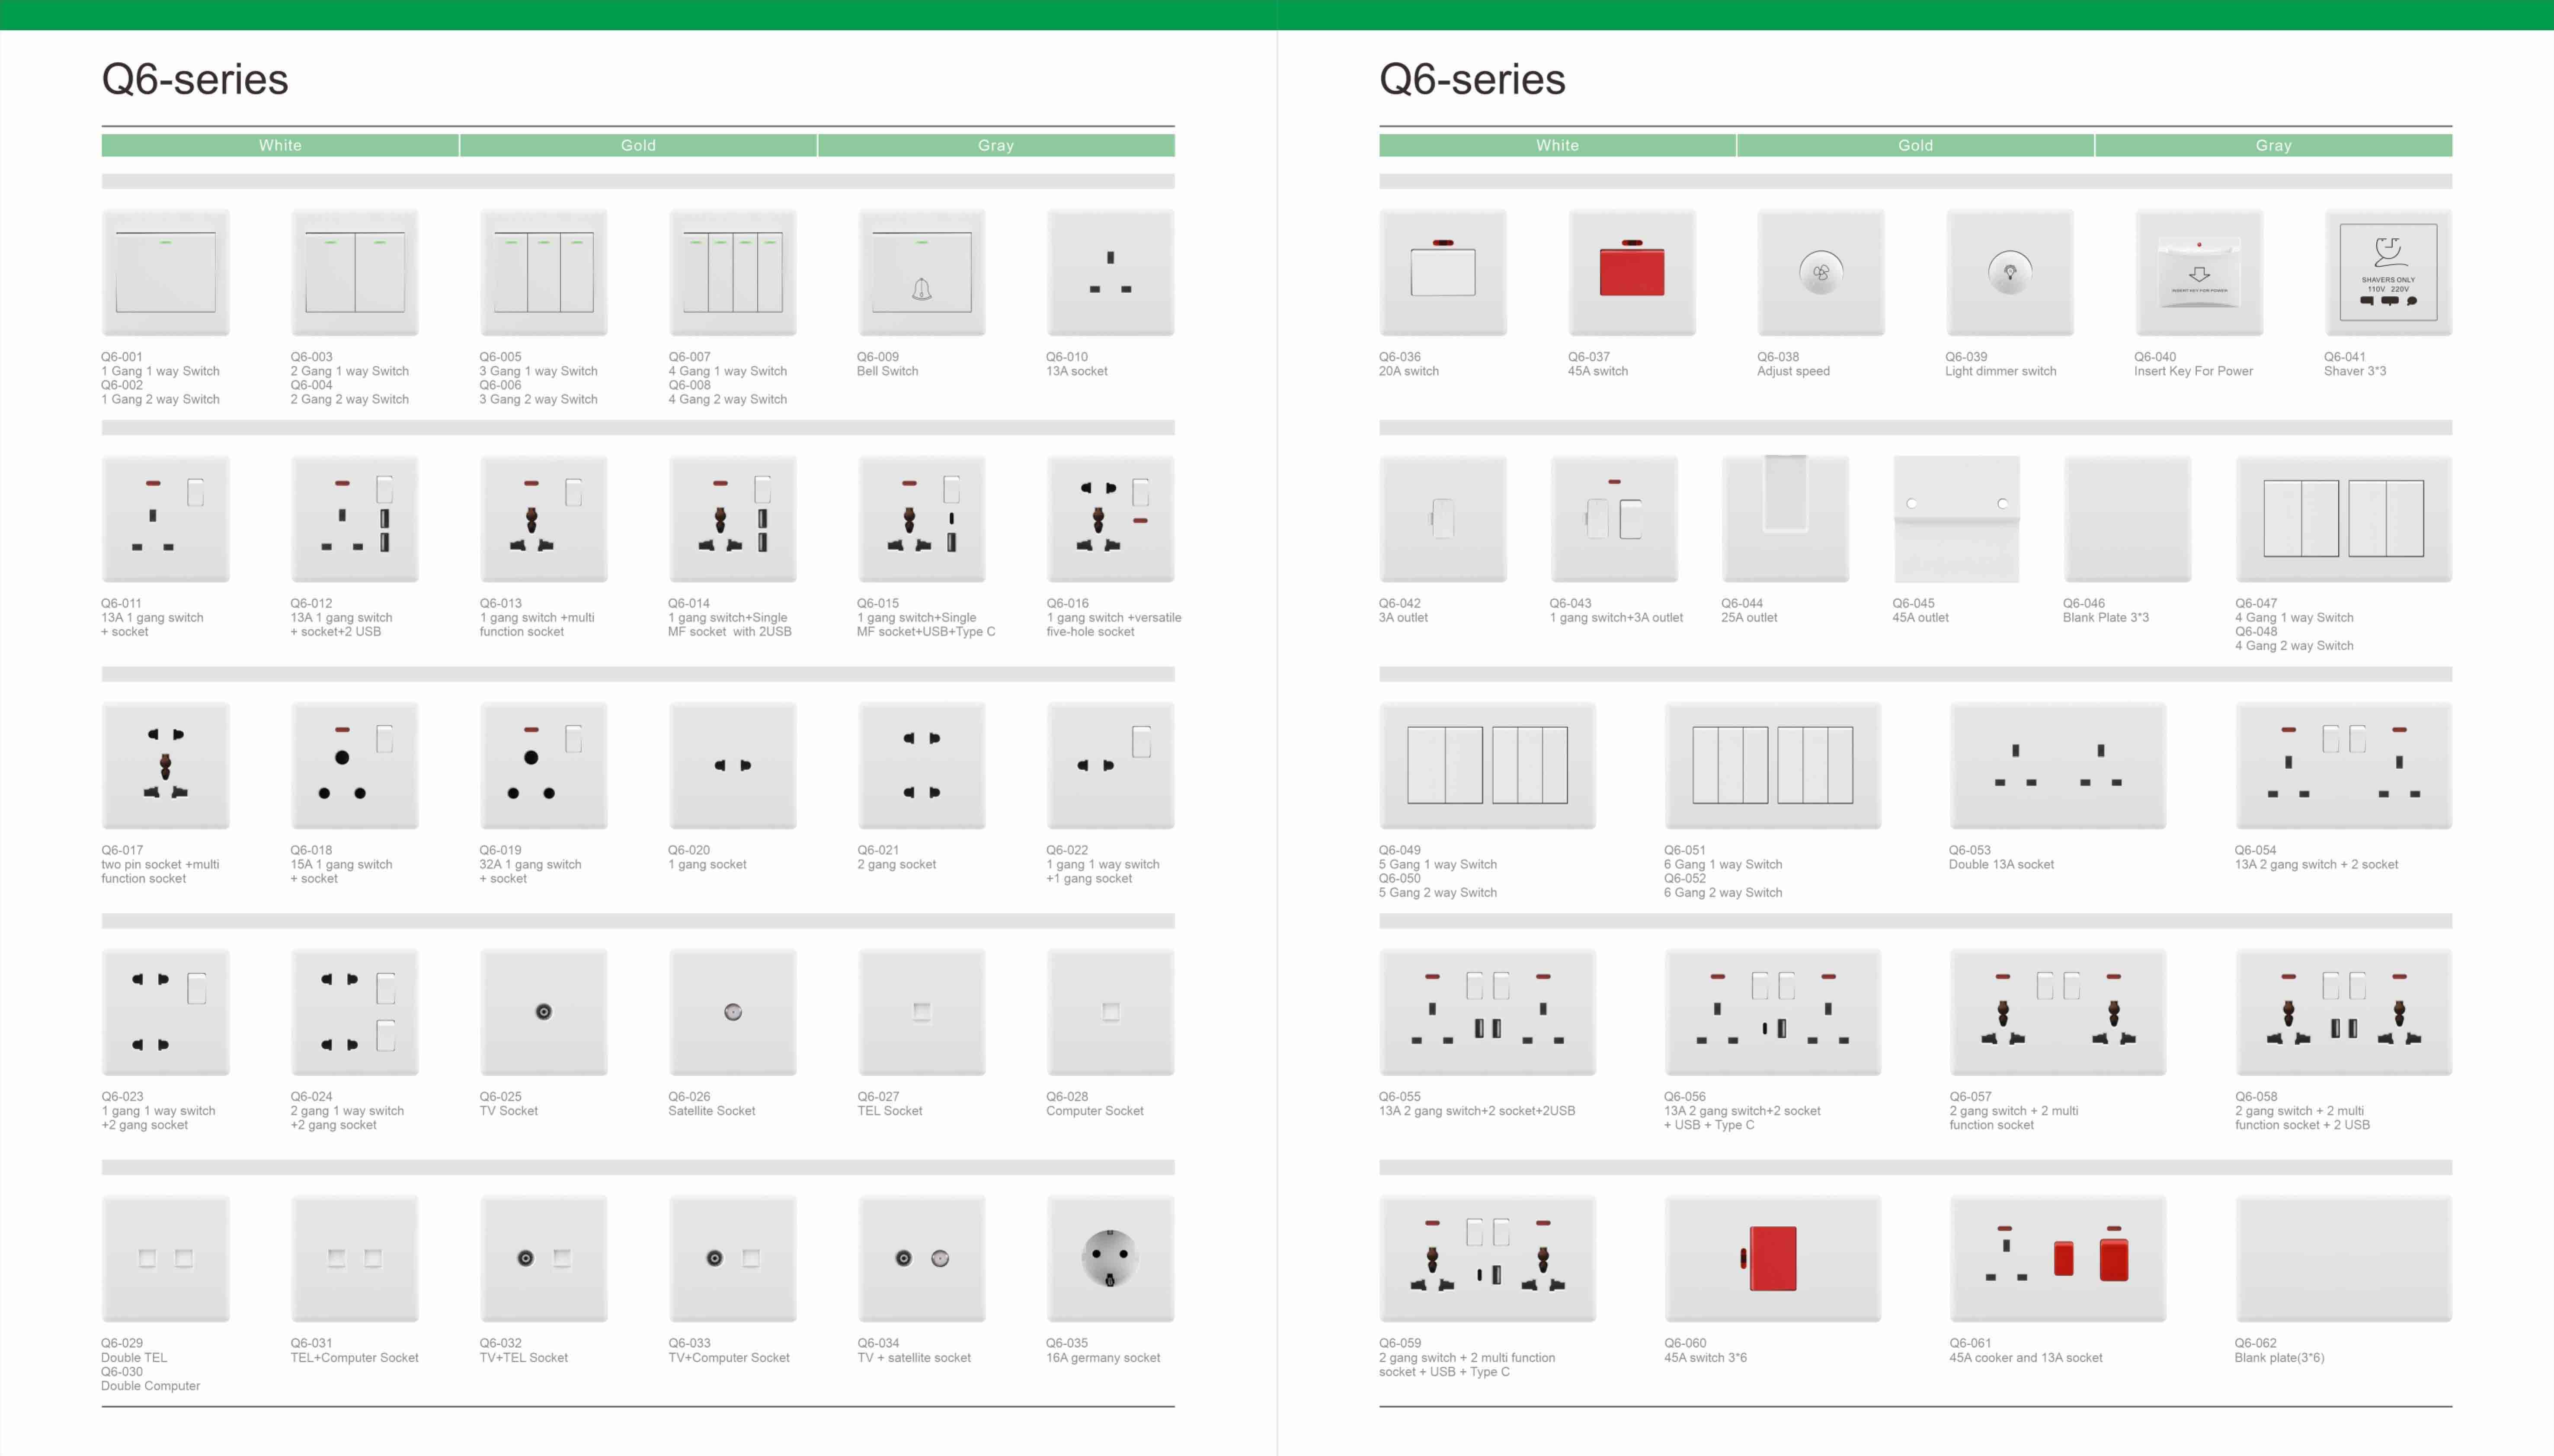Screen dimensions: 2554x1456
Task: Click the Q6-025 TV socket image
Action: (x=543, y=1012)
